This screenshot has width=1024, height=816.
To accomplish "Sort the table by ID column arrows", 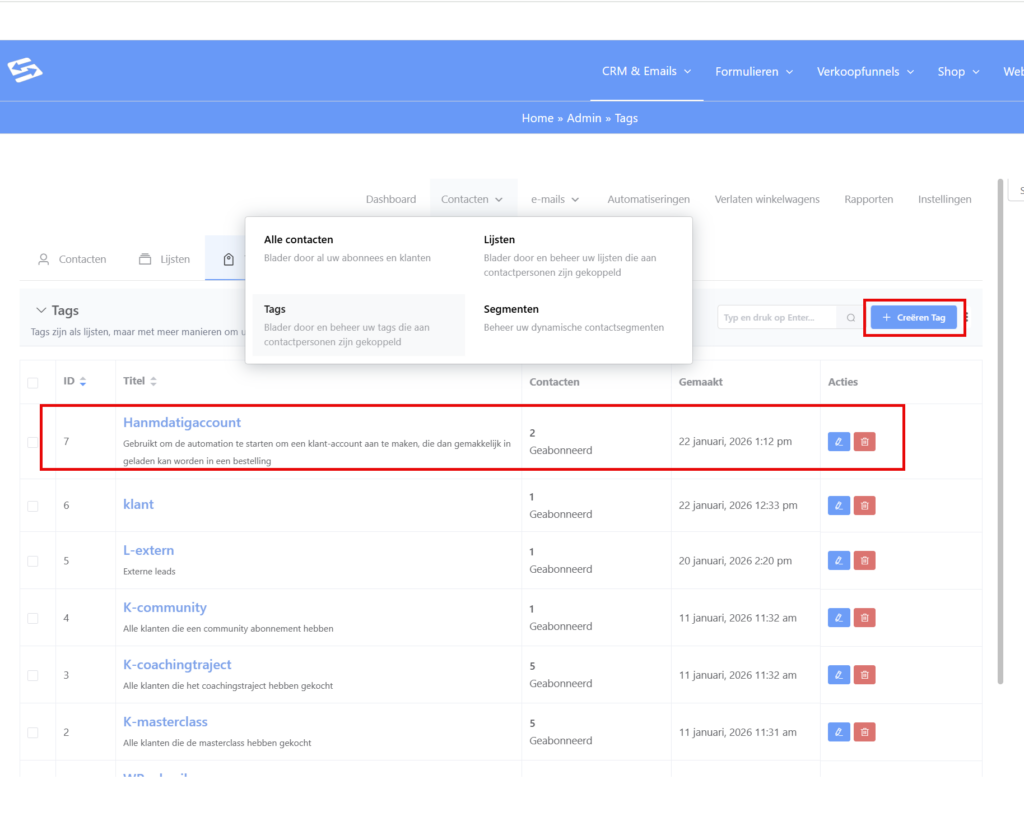I will point(82,382).
